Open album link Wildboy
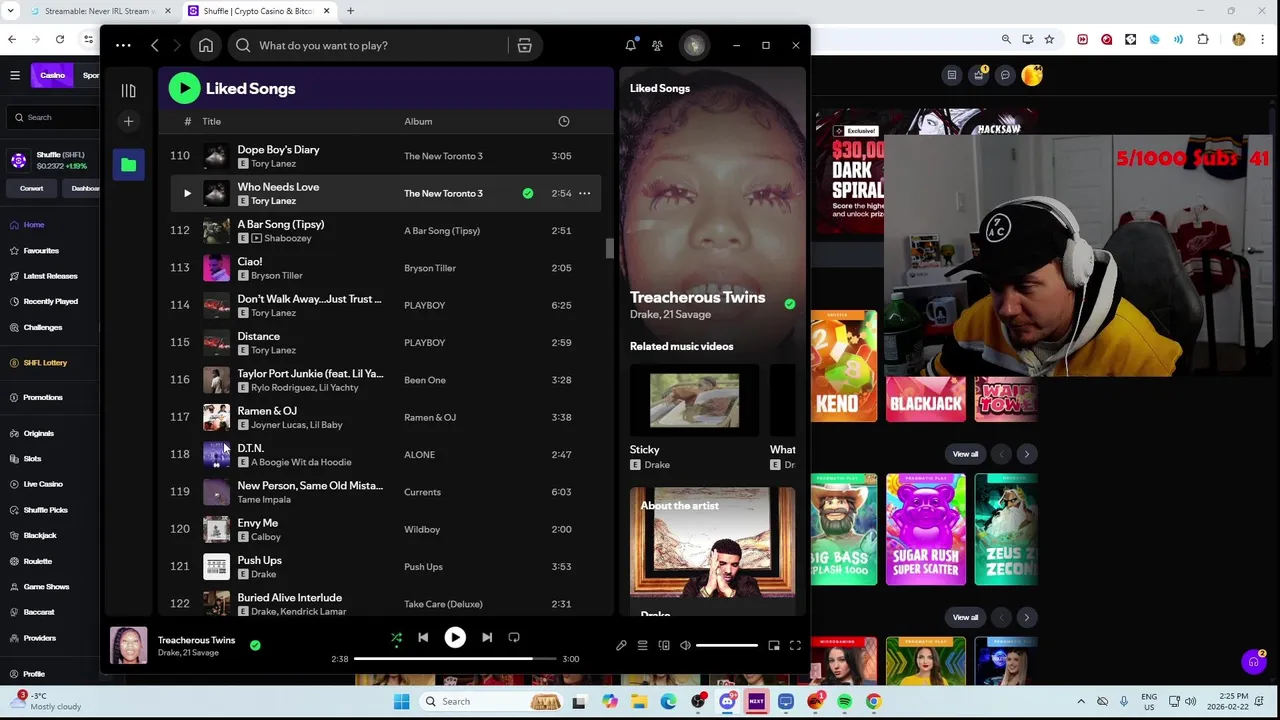 [x=422, y=529]
